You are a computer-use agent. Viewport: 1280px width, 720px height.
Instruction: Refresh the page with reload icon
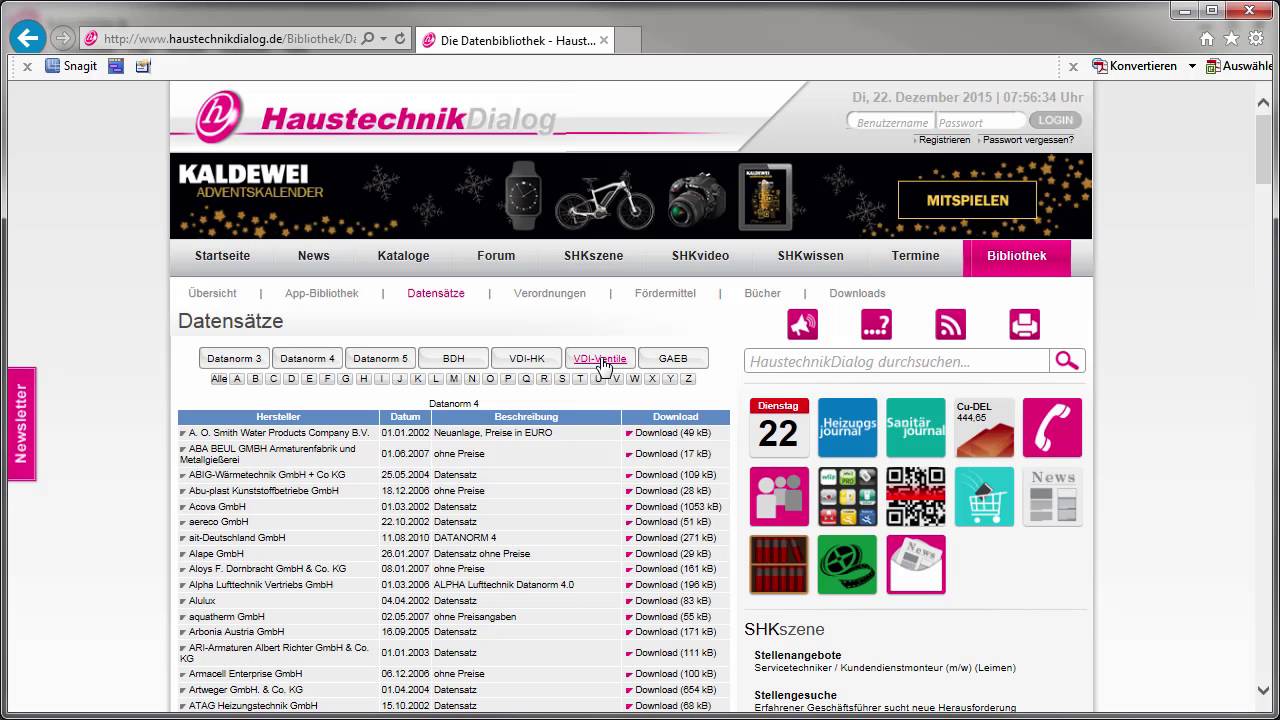(x=400, y=39)
